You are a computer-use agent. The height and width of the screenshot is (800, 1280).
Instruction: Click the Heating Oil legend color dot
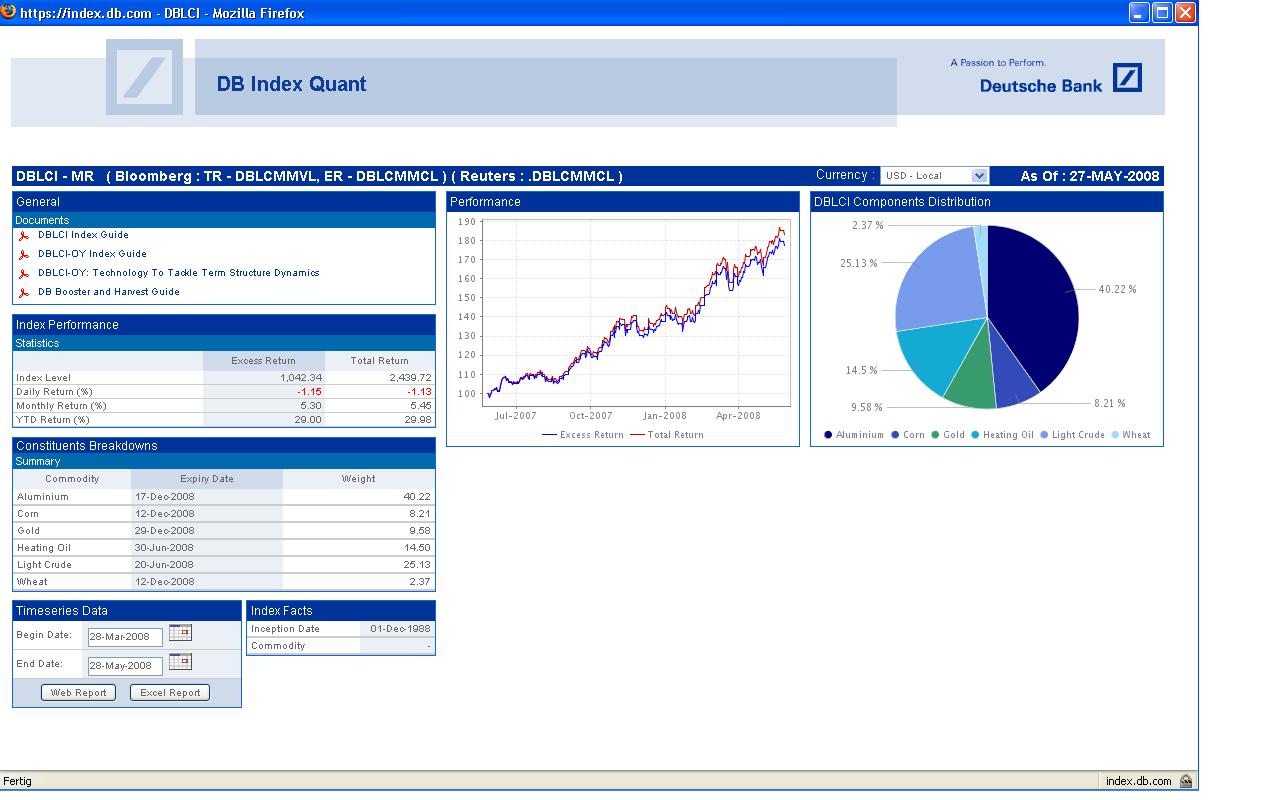(x=974, y=435)
